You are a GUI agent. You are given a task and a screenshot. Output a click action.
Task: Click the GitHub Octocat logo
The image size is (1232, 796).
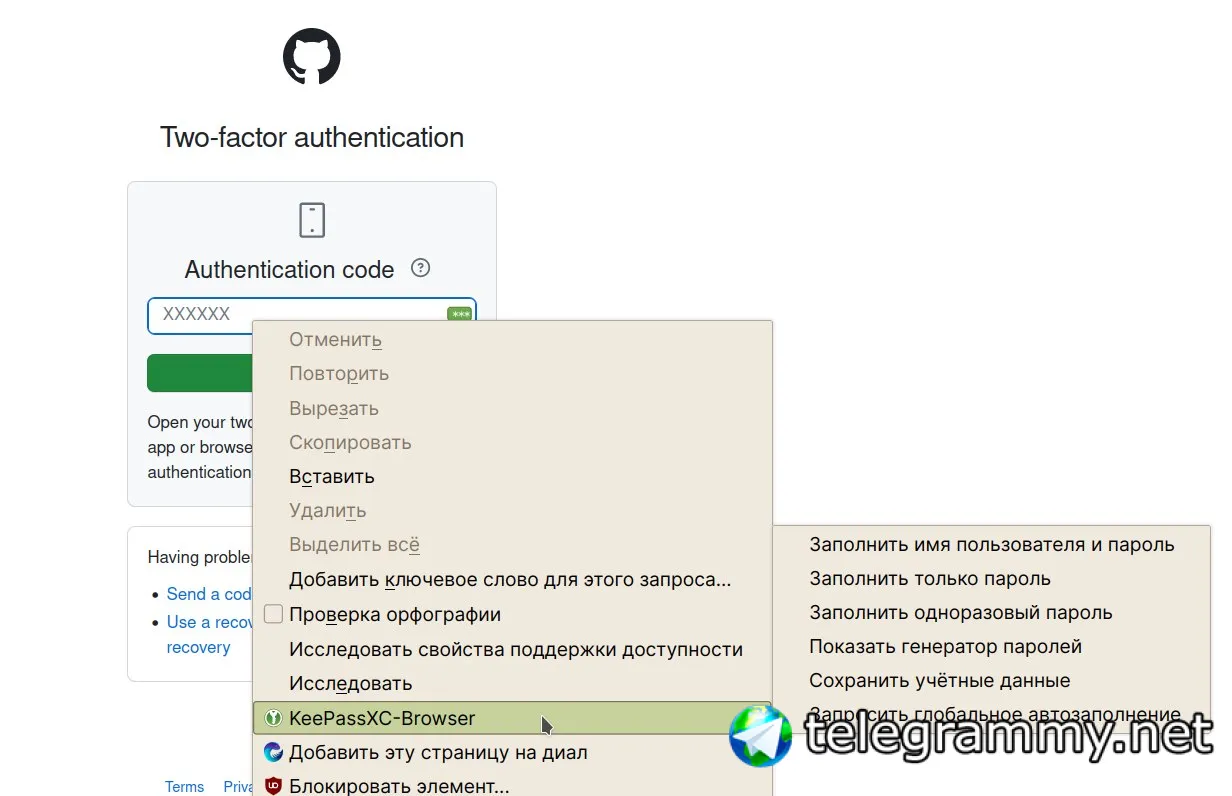[x=312, y=56]
